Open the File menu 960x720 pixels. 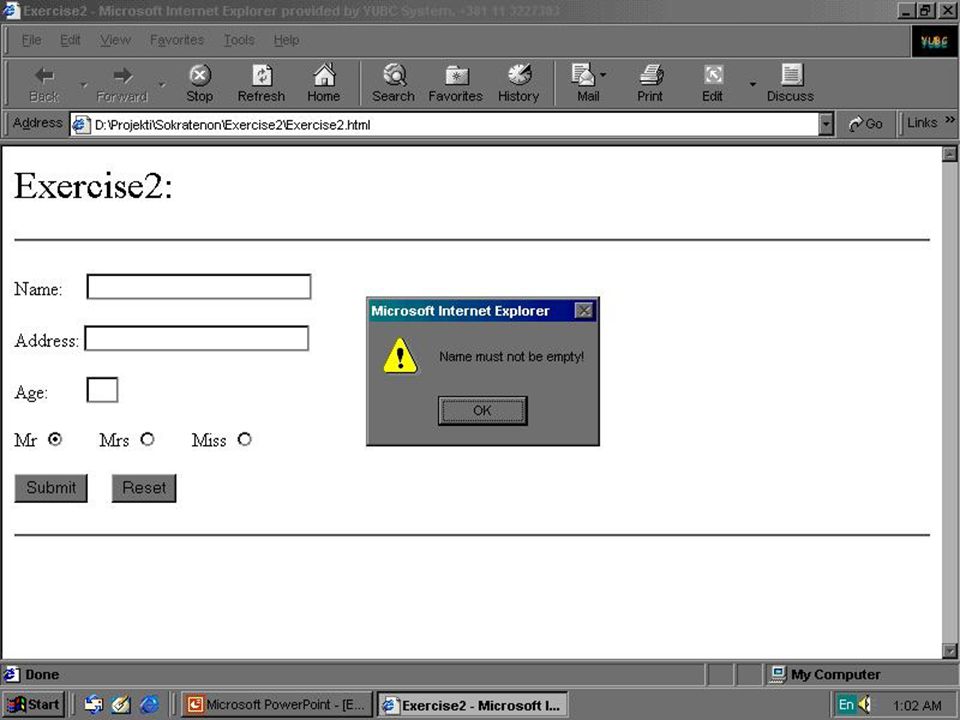pos(31,40)
